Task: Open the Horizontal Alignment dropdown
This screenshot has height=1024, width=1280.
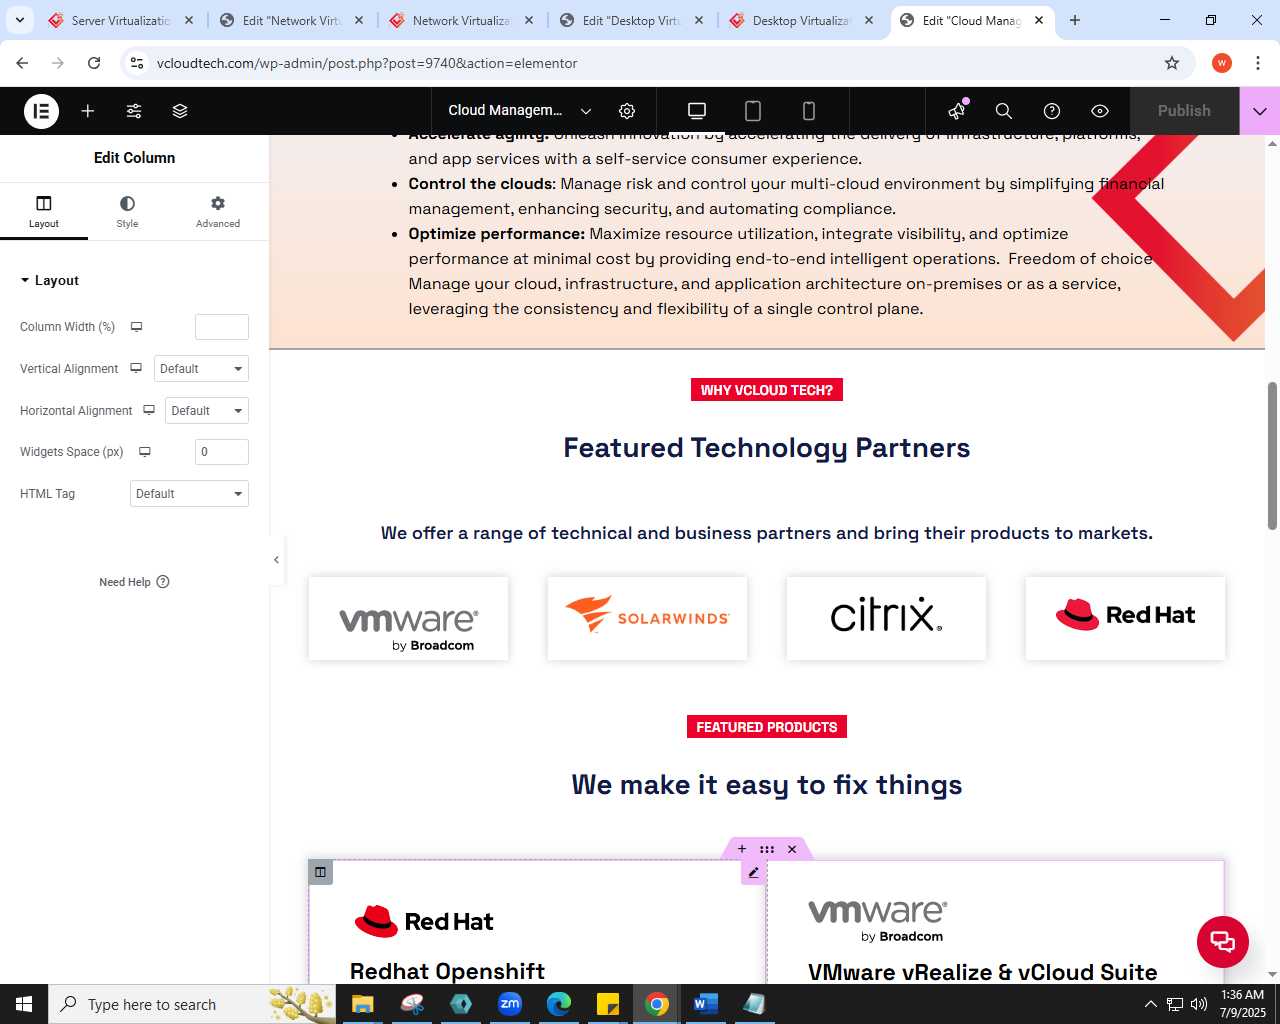Action: (x=207, y=411)
